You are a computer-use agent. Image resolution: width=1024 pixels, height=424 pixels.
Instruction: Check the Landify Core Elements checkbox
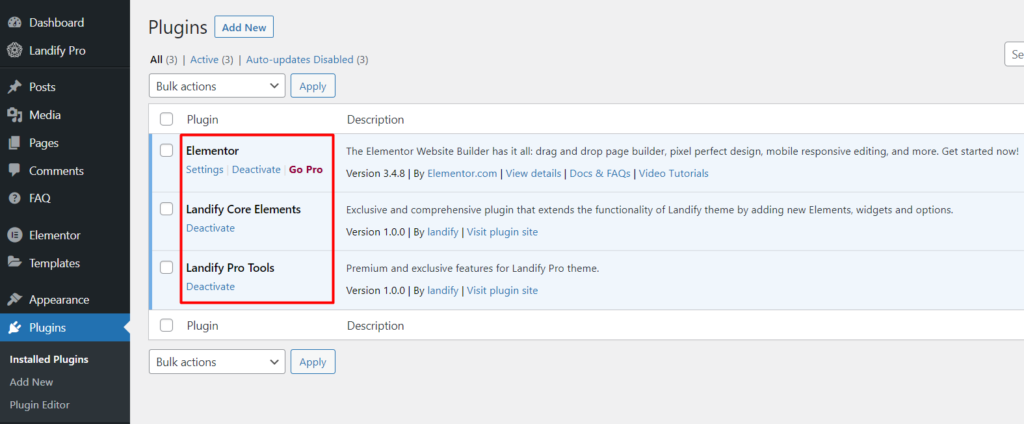(167, 209)
